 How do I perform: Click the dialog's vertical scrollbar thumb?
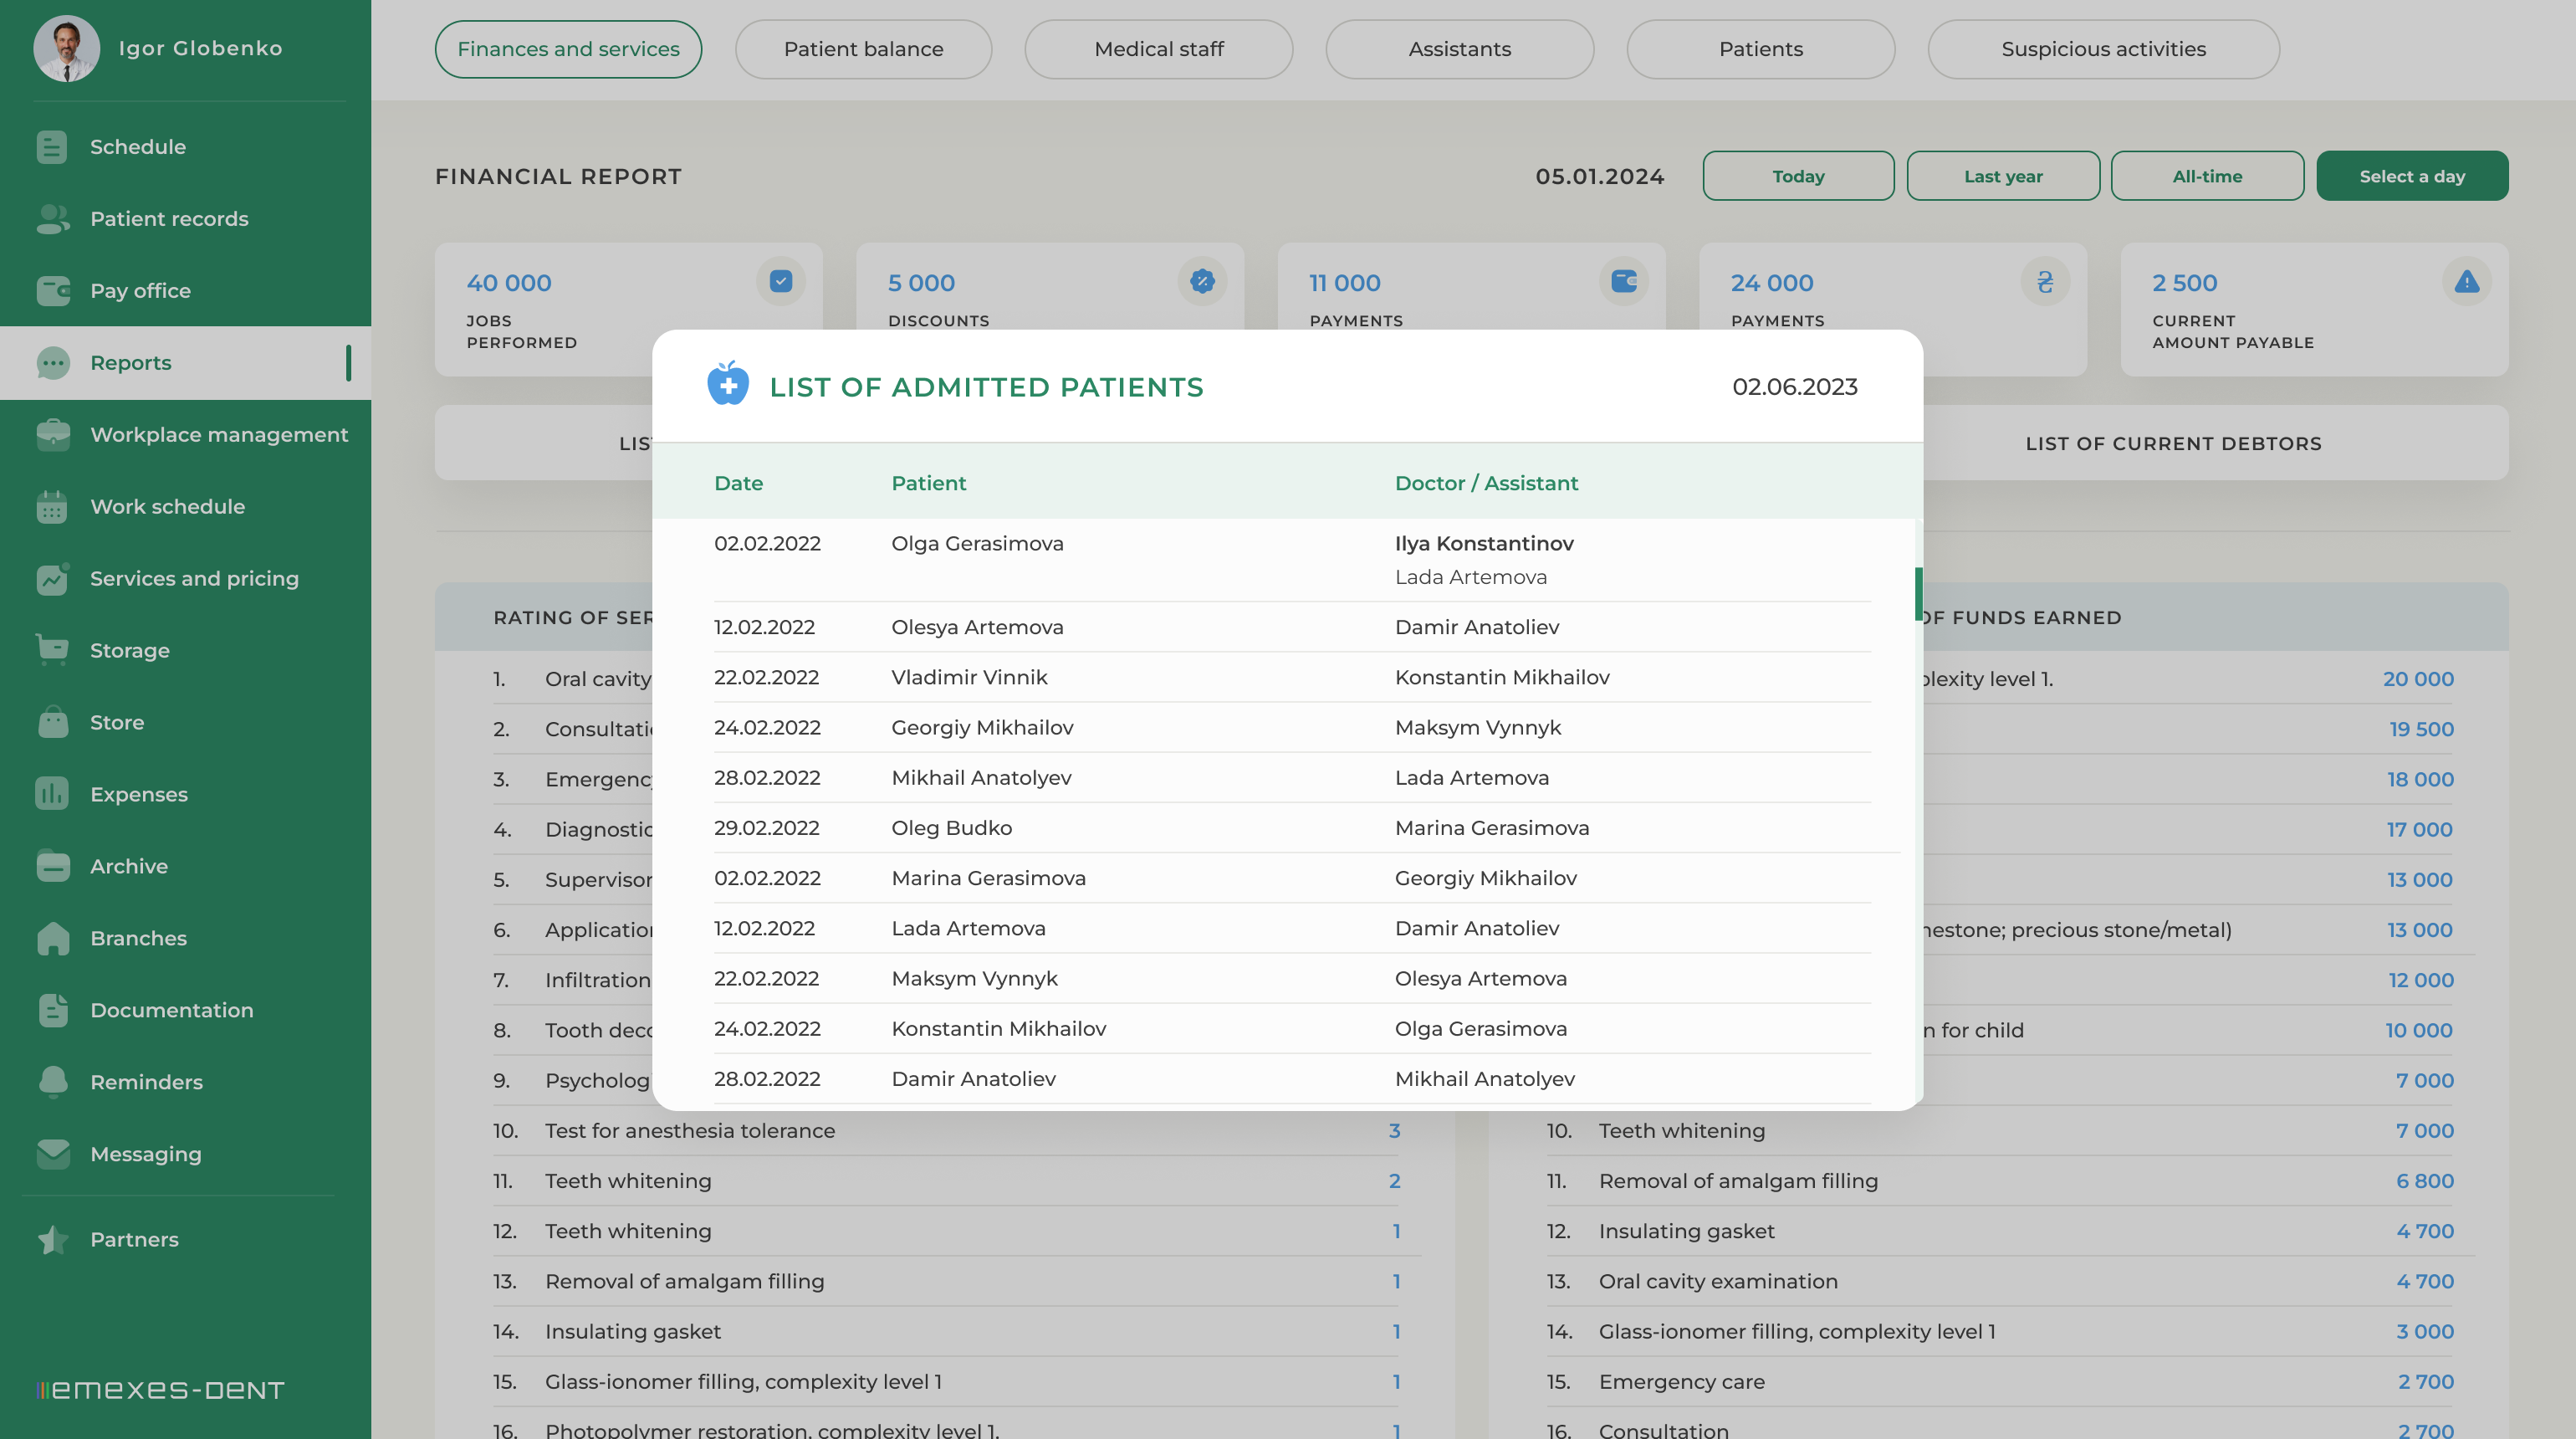click(1918, 594)
